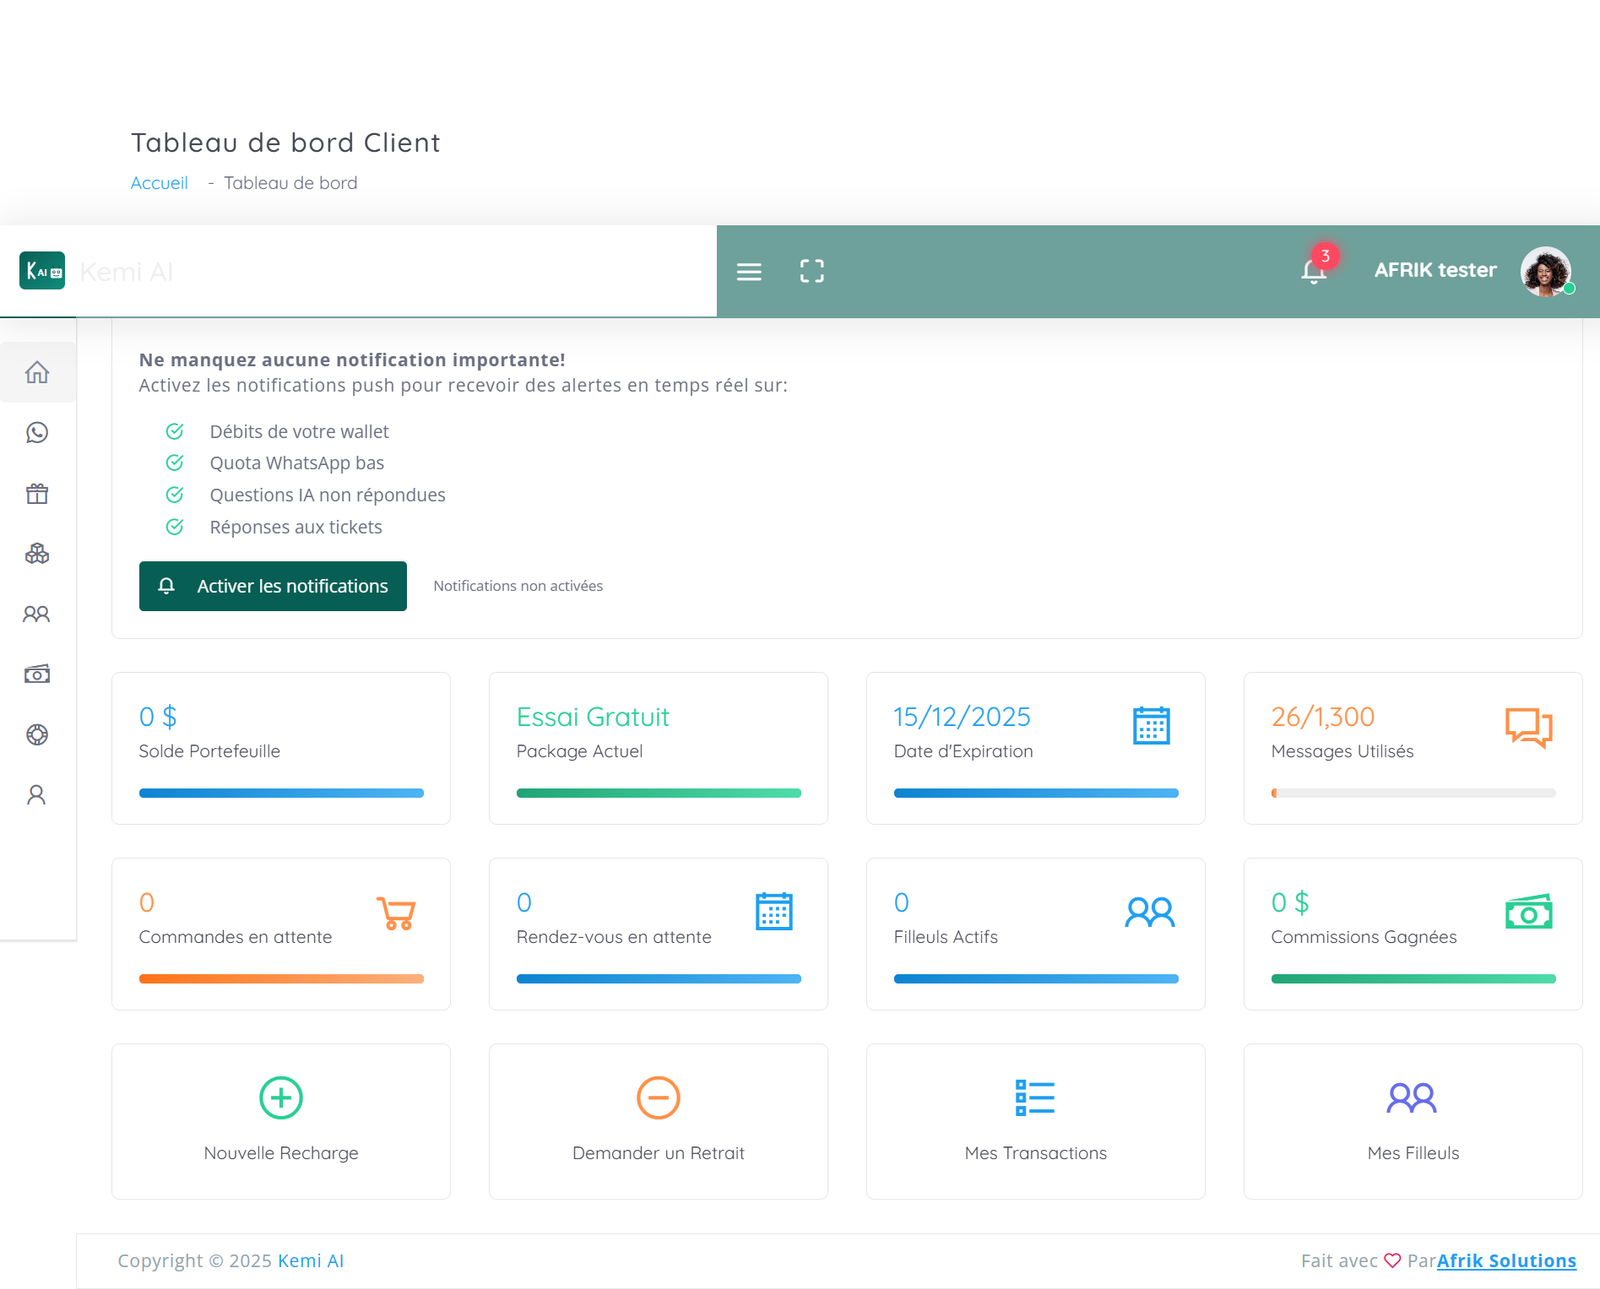Open Nouvelle Recharge tile
Viewport: 1600px width, 1289px height.
(281, 1121)
